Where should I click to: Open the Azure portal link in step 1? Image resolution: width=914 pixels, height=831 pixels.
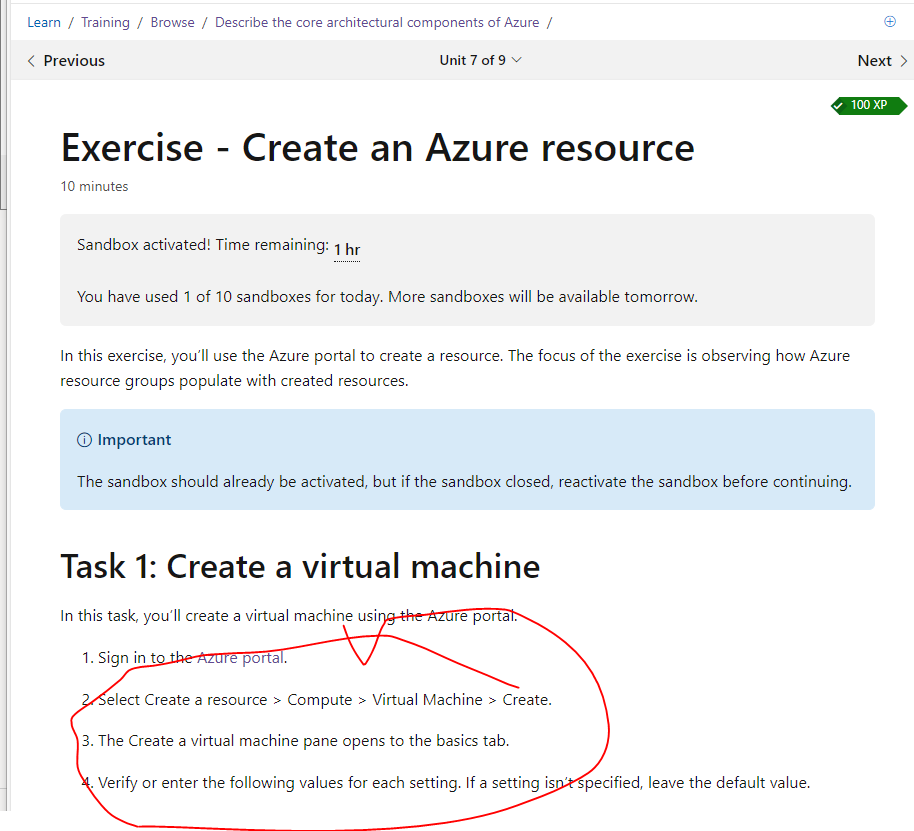[240, 657]
